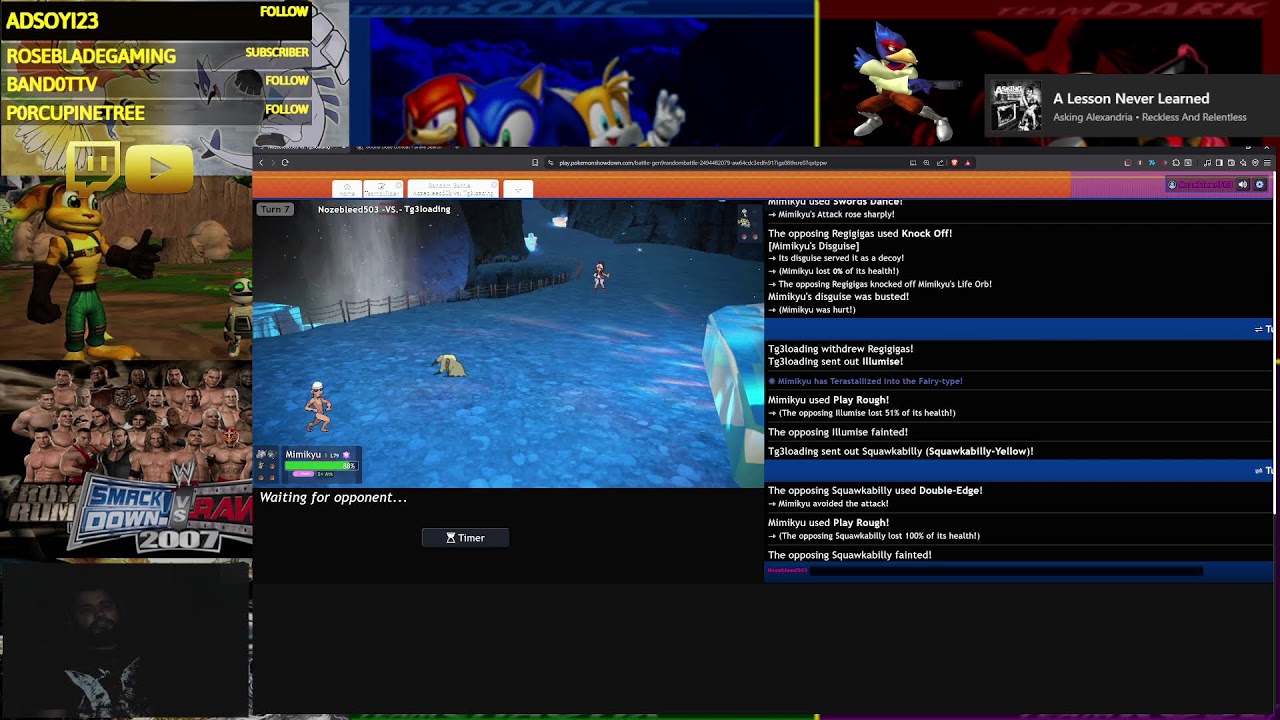1280x720 pixels.
Task: Click the Mimikyu Terastallized log line
Action: coord(865,381)
